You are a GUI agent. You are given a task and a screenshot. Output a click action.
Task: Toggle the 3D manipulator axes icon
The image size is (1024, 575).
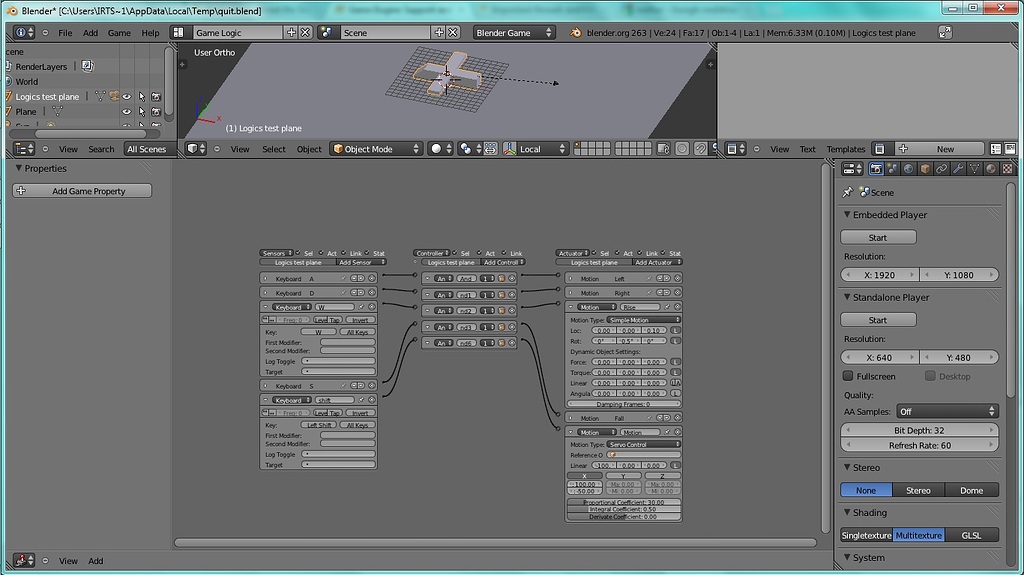509,149
